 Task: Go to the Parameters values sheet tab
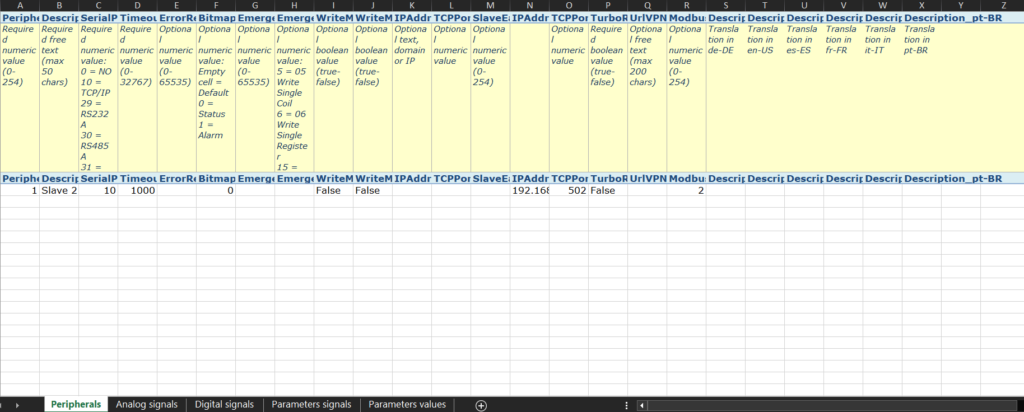click(407, 405)
